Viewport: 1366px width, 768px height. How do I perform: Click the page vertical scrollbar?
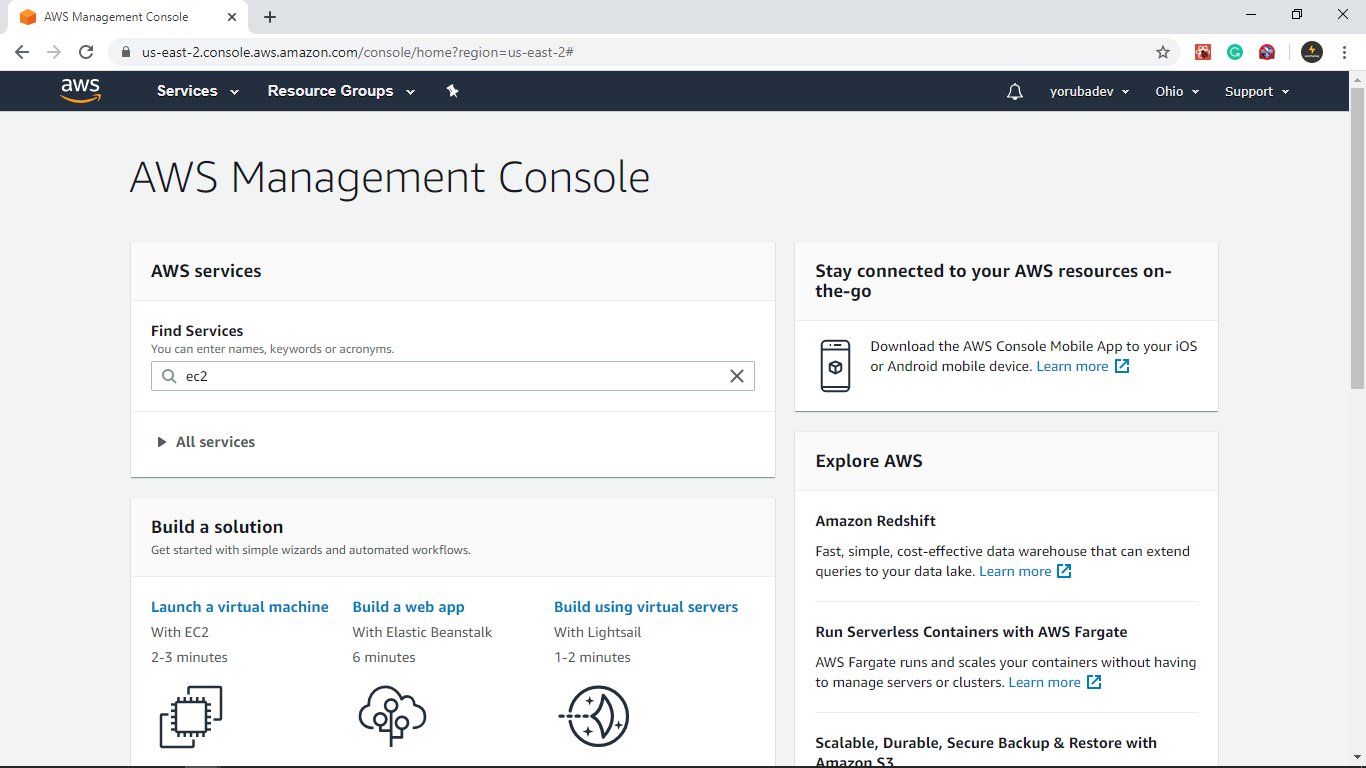(x=1357, y=238)
